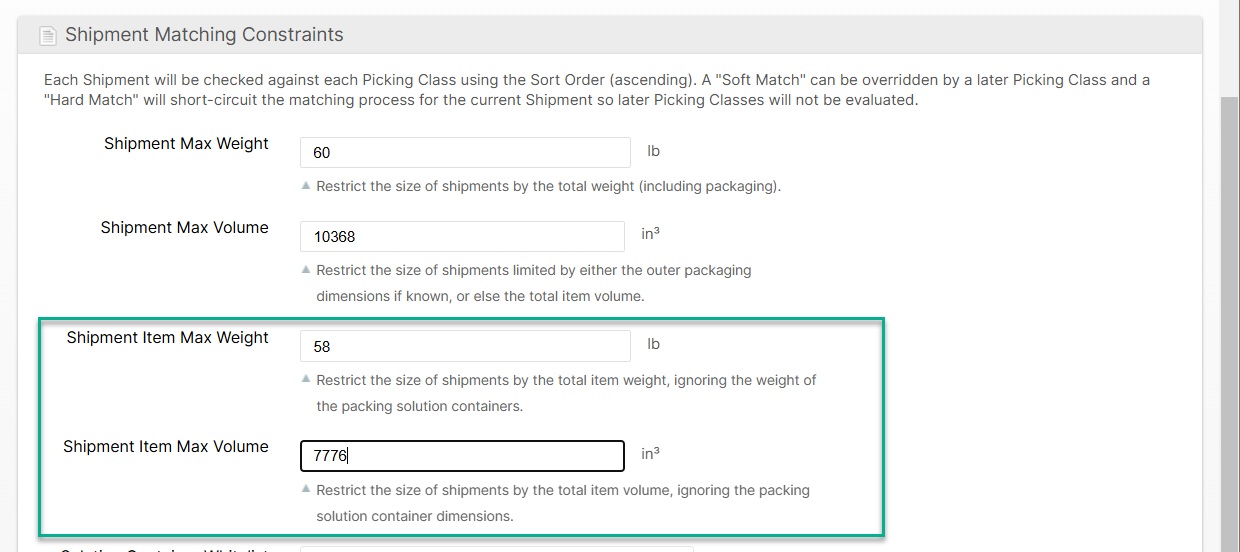Click into the Shipment Item Max Volume field
The width and height of the screenshot is (1240, 552).
tap(462, 456)
